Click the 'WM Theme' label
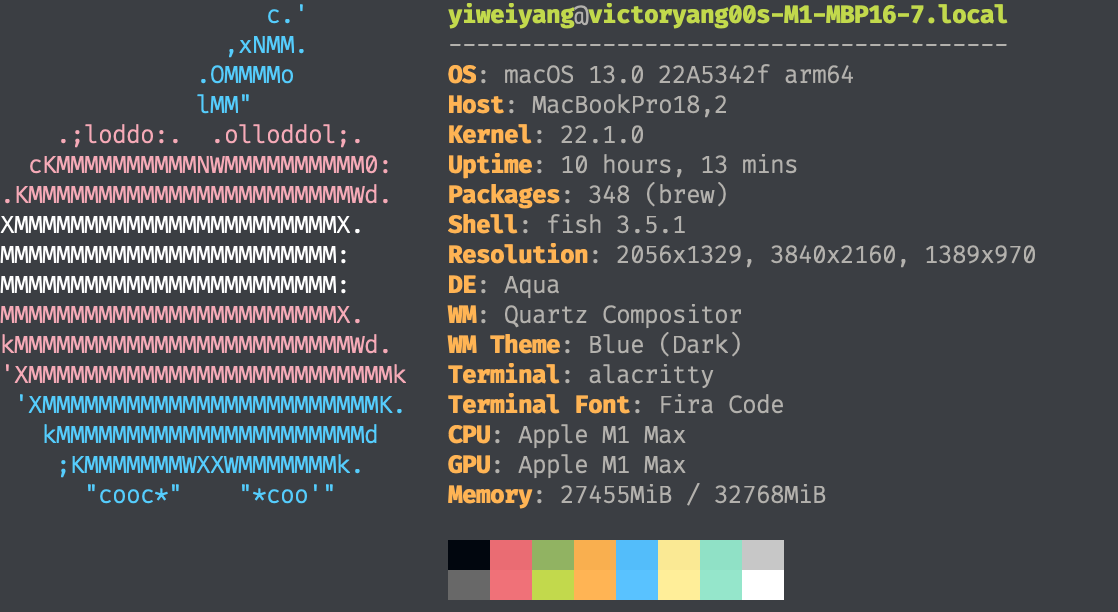This screenshot has width=1118, height=612. click(x=503, y=345)
